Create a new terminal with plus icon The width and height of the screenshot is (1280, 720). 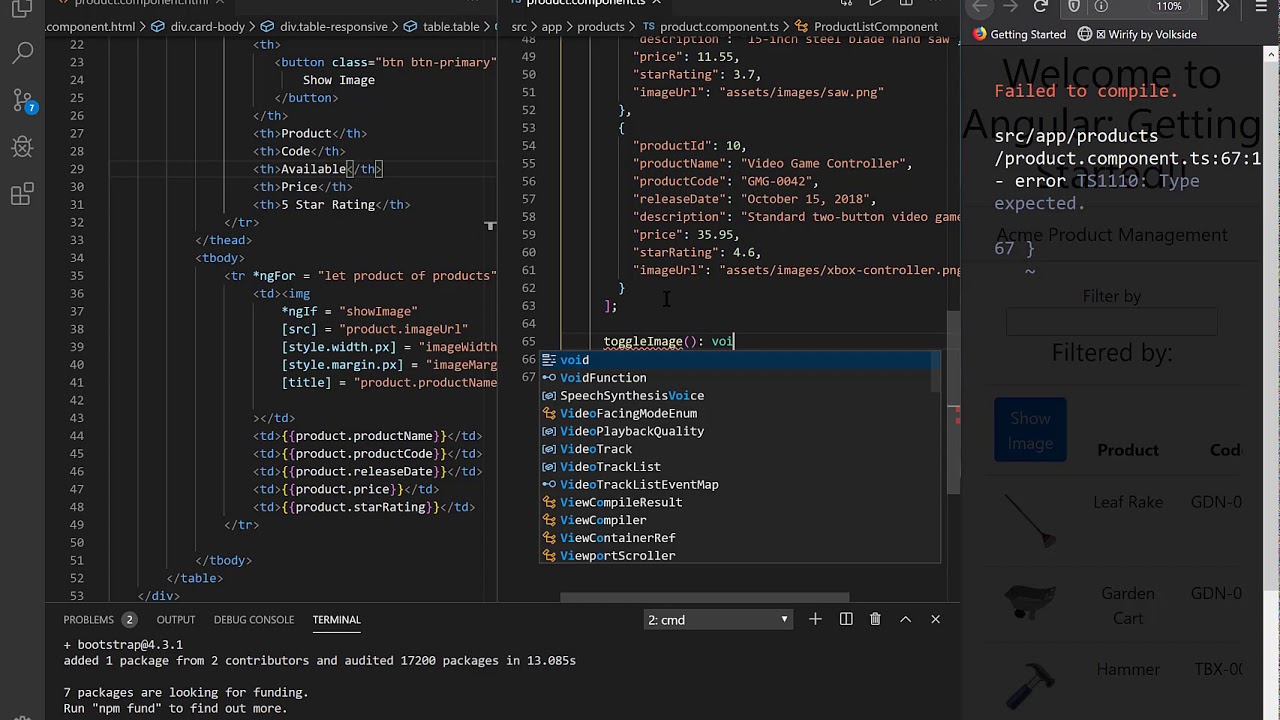click(x=815, y=620)
